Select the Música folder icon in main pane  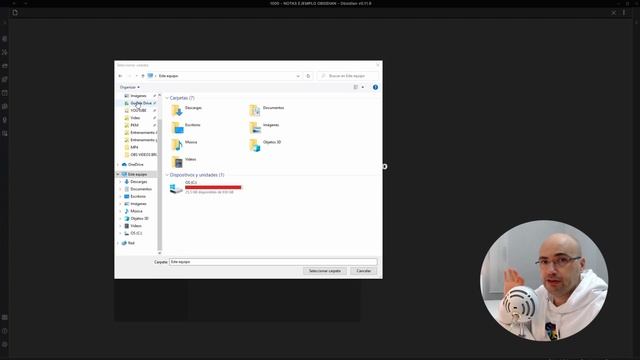(177, 144)
